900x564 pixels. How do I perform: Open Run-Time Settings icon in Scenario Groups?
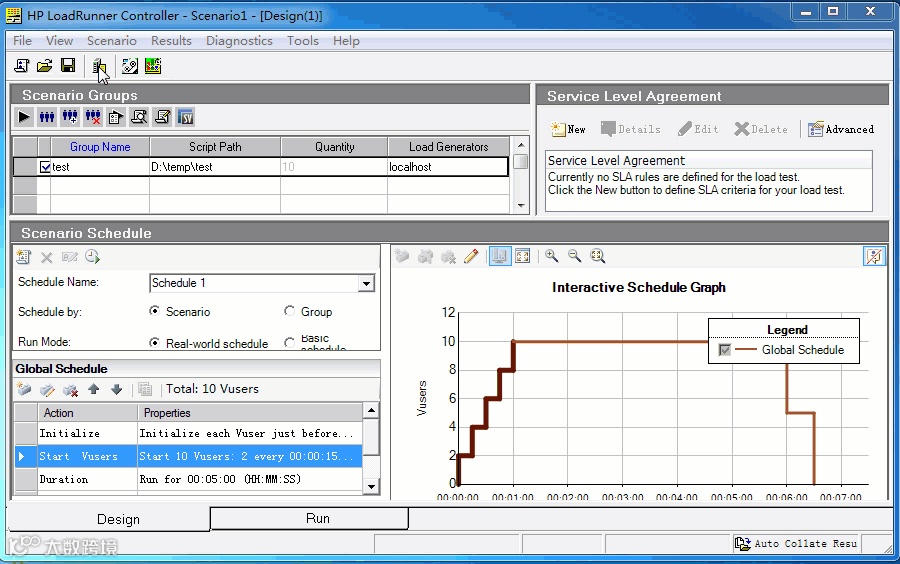click(x=116, y=118)
